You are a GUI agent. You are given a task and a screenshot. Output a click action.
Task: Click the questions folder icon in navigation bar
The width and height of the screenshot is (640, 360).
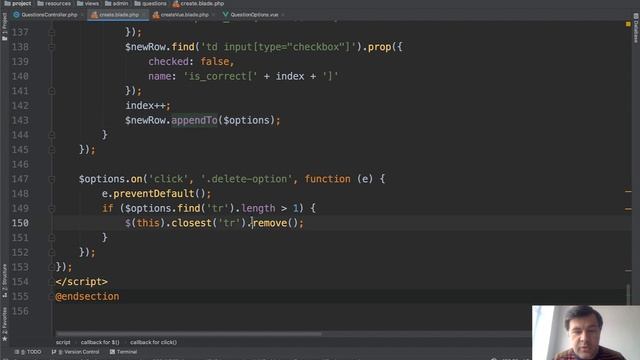click(x=138, y=3)
